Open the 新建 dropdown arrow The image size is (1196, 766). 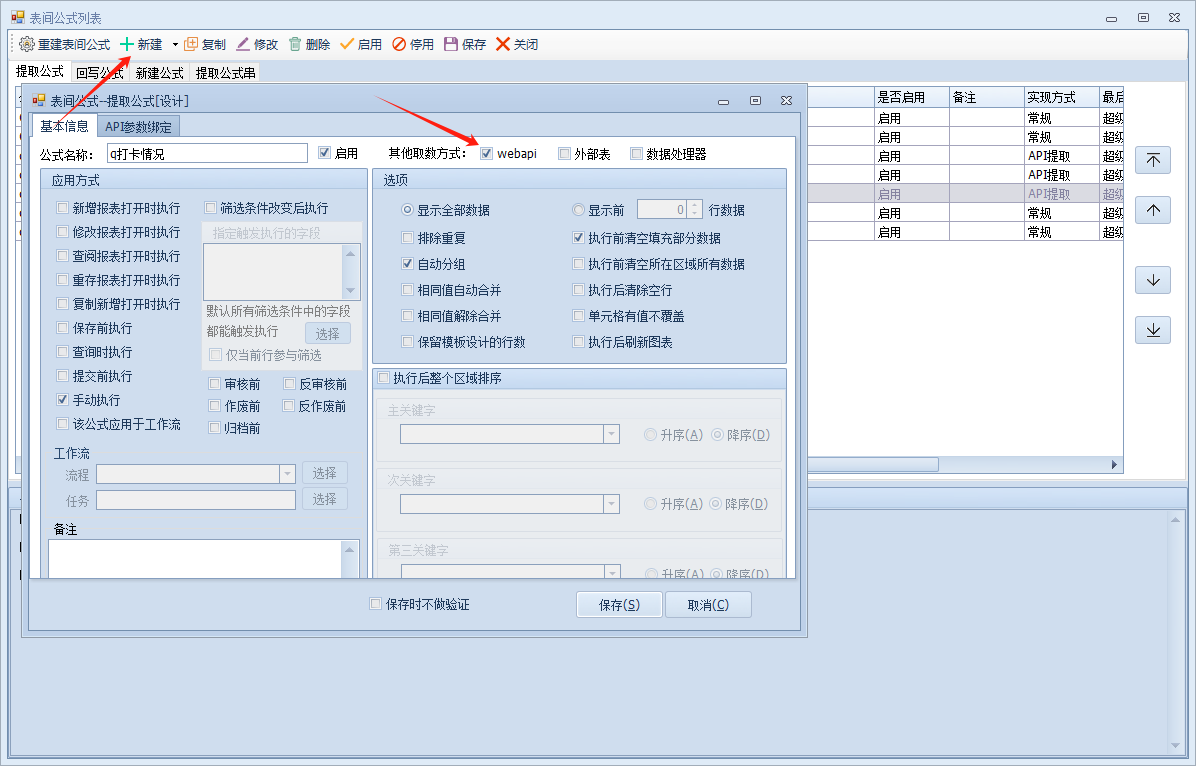click(175, 45)
